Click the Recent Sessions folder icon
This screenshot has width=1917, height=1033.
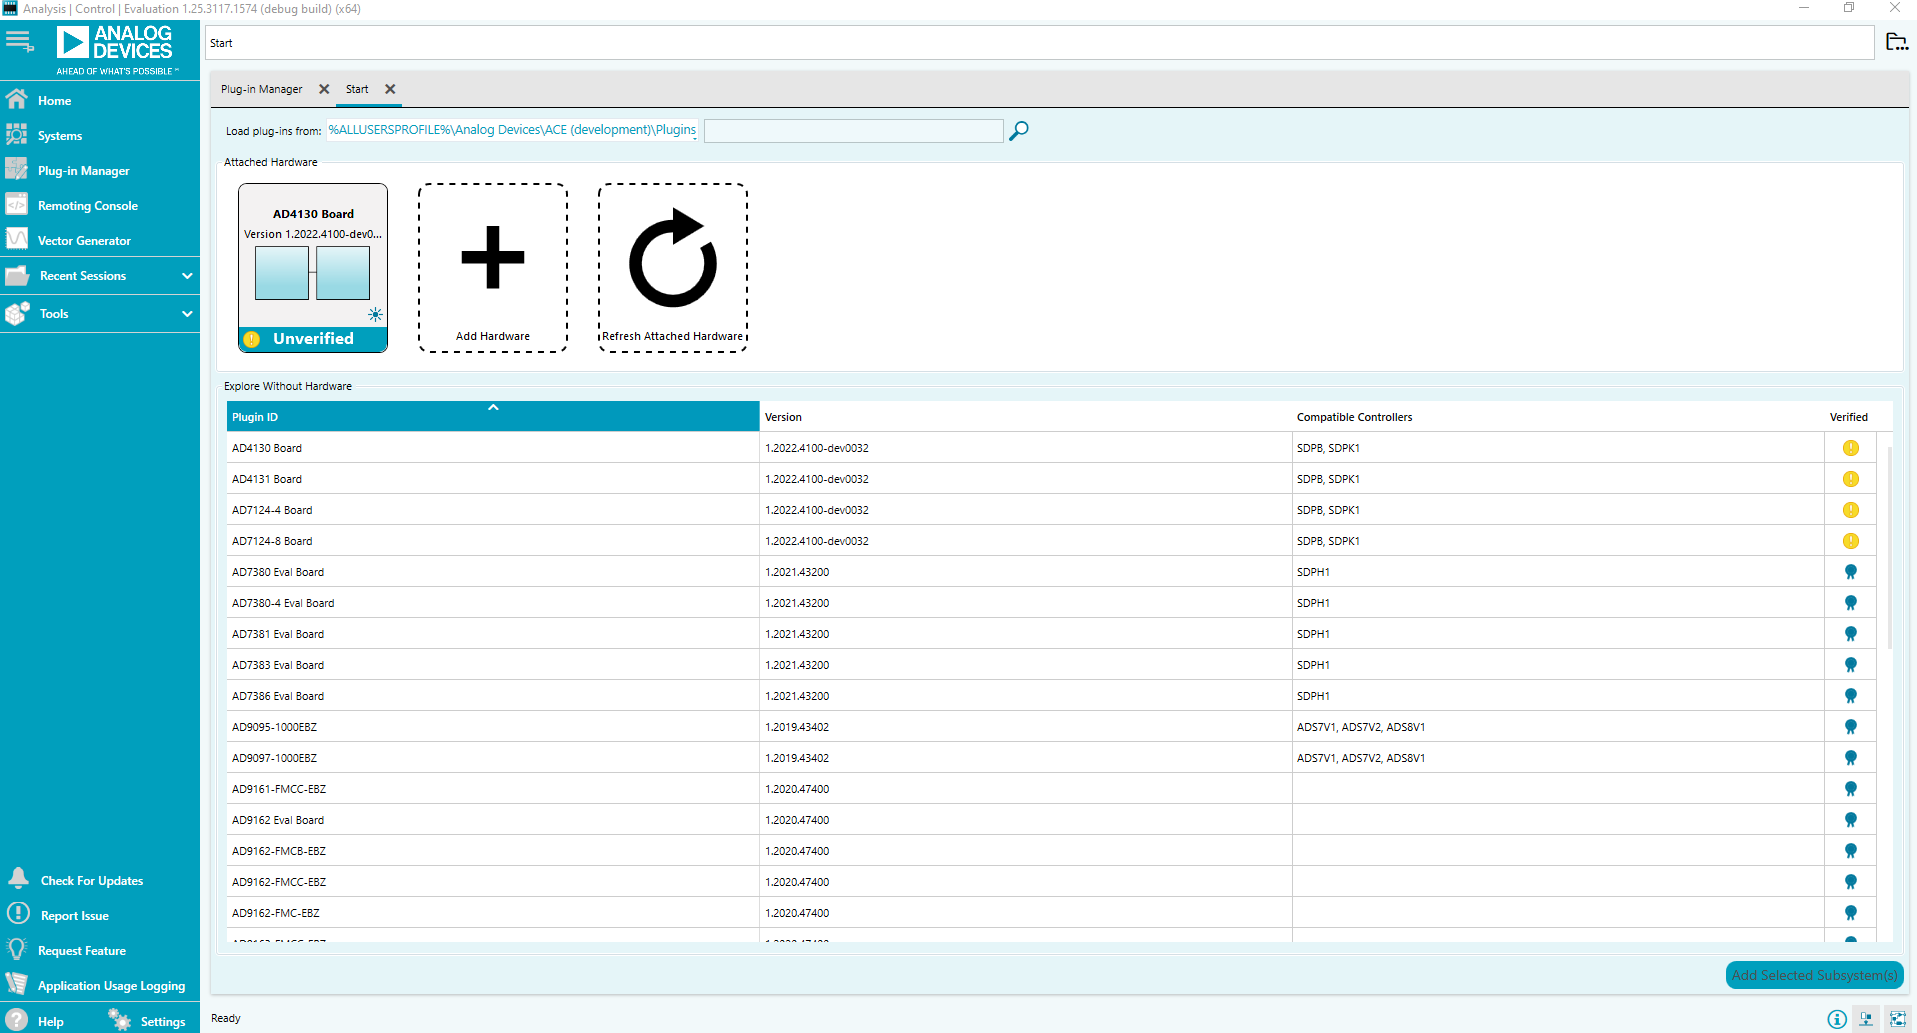click(x=17, y=276)
